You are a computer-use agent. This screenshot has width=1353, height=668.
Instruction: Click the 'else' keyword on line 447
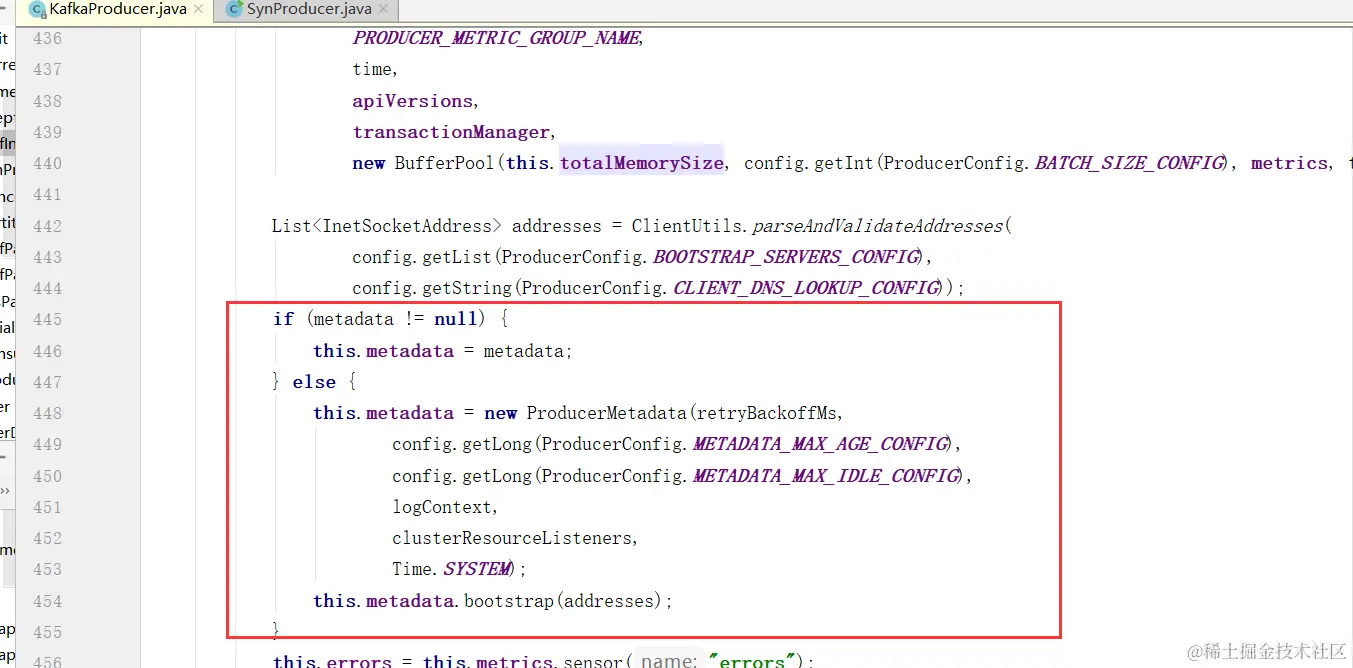314,382
